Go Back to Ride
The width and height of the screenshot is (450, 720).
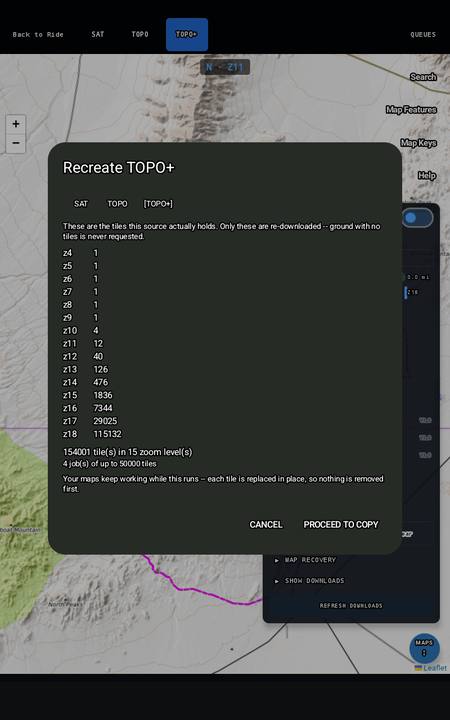(x=38, y=34)
